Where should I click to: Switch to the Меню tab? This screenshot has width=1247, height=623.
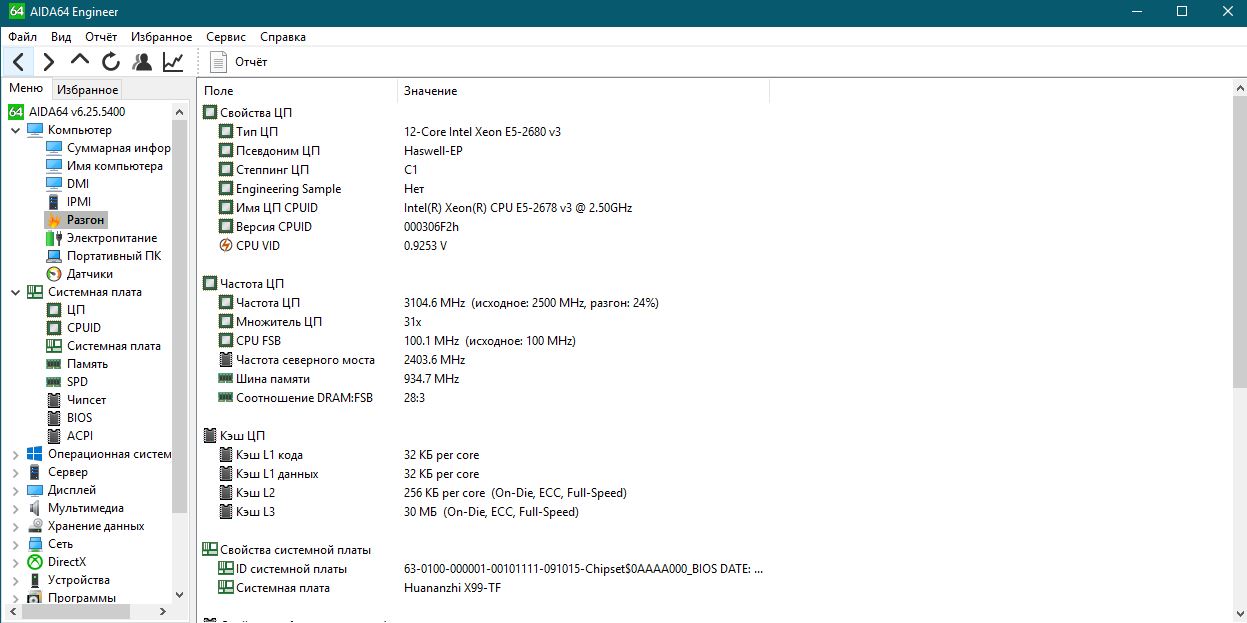click(26, 88)
